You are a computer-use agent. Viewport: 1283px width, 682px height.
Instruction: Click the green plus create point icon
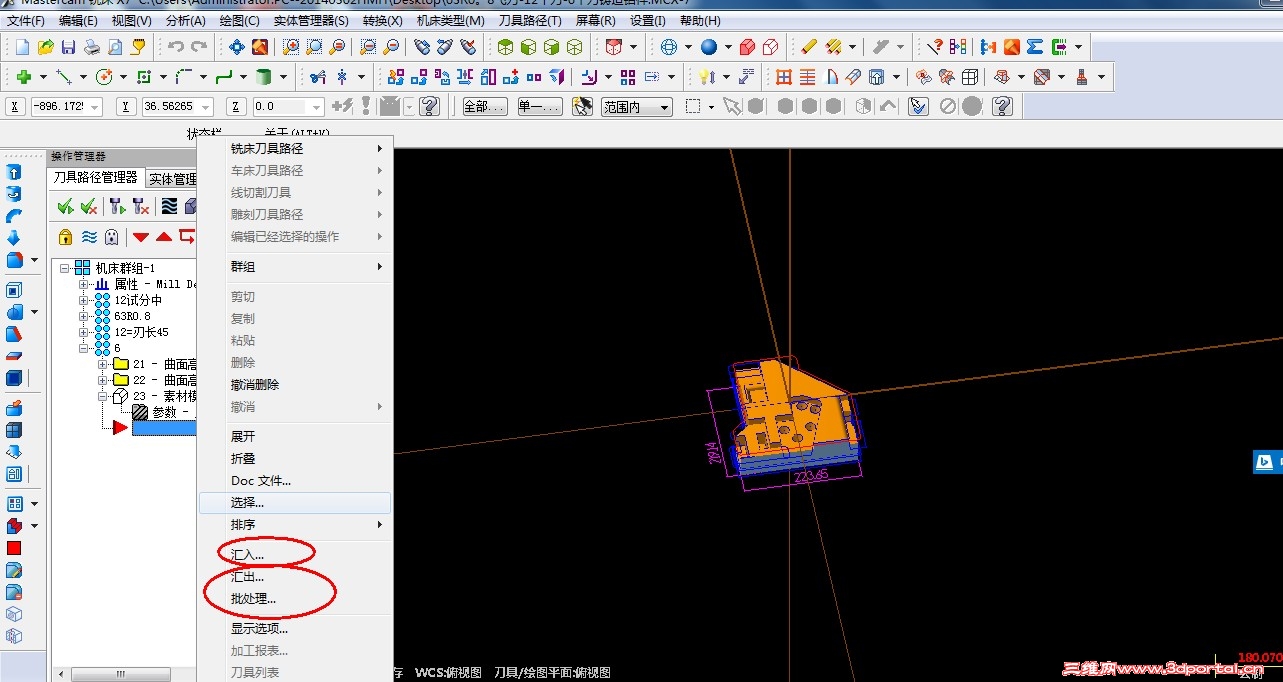tap(23, 76)
